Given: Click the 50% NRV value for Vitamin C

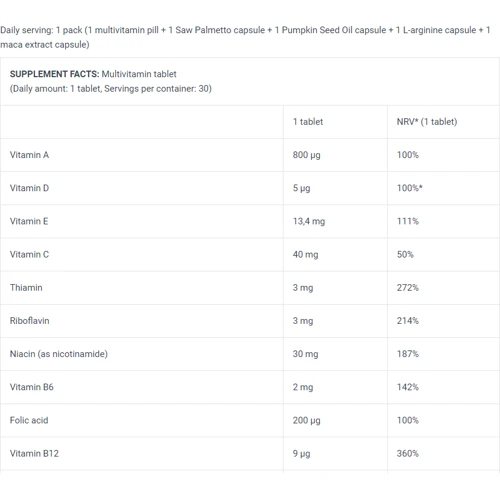Looking at the screenshot, I should [x=405, y=255].
